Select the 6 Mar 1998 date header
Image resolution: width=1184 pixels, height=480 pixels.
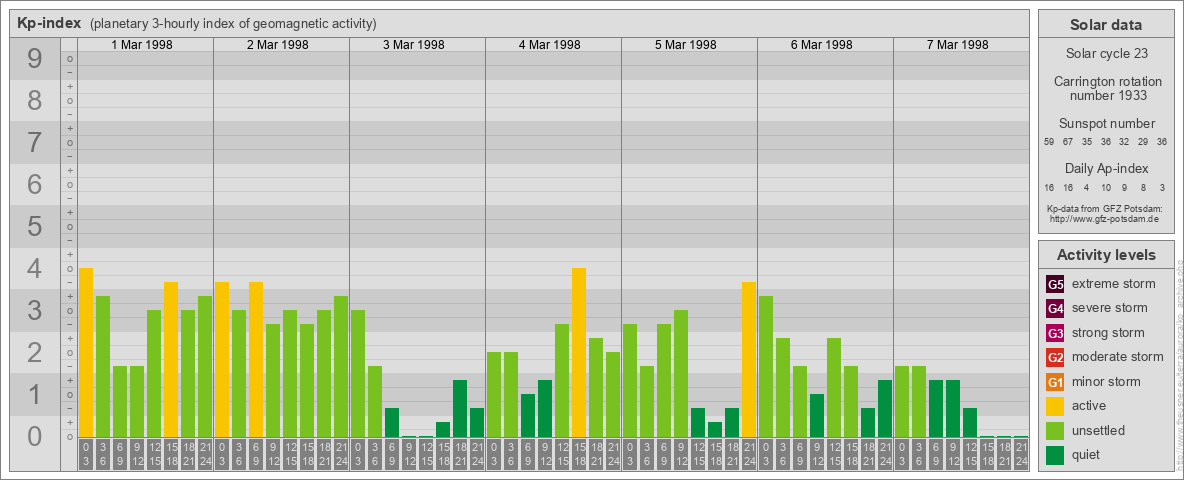pyautogui.click(x=822, y=45)
